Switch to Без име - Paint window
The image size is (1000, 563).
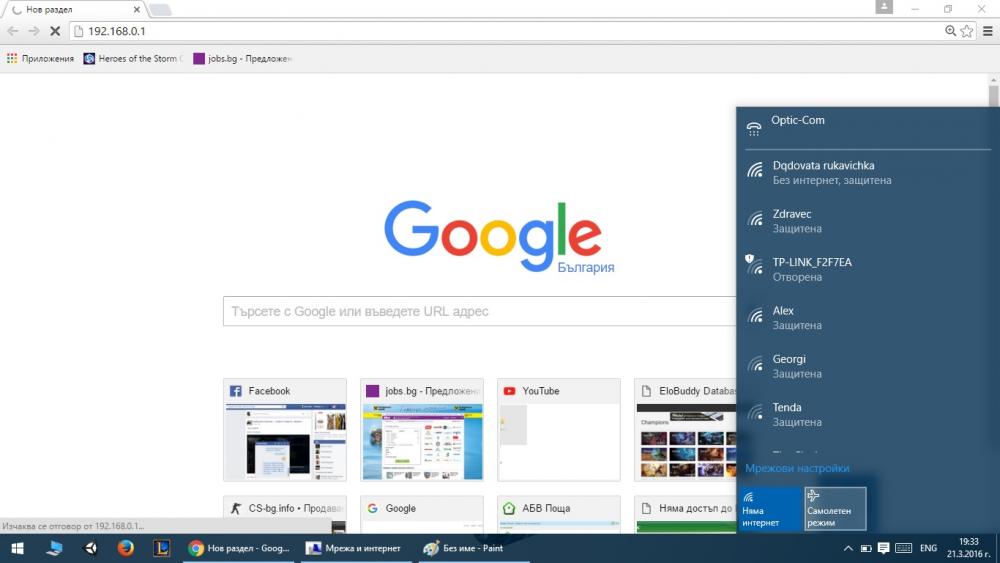(474, 548)
